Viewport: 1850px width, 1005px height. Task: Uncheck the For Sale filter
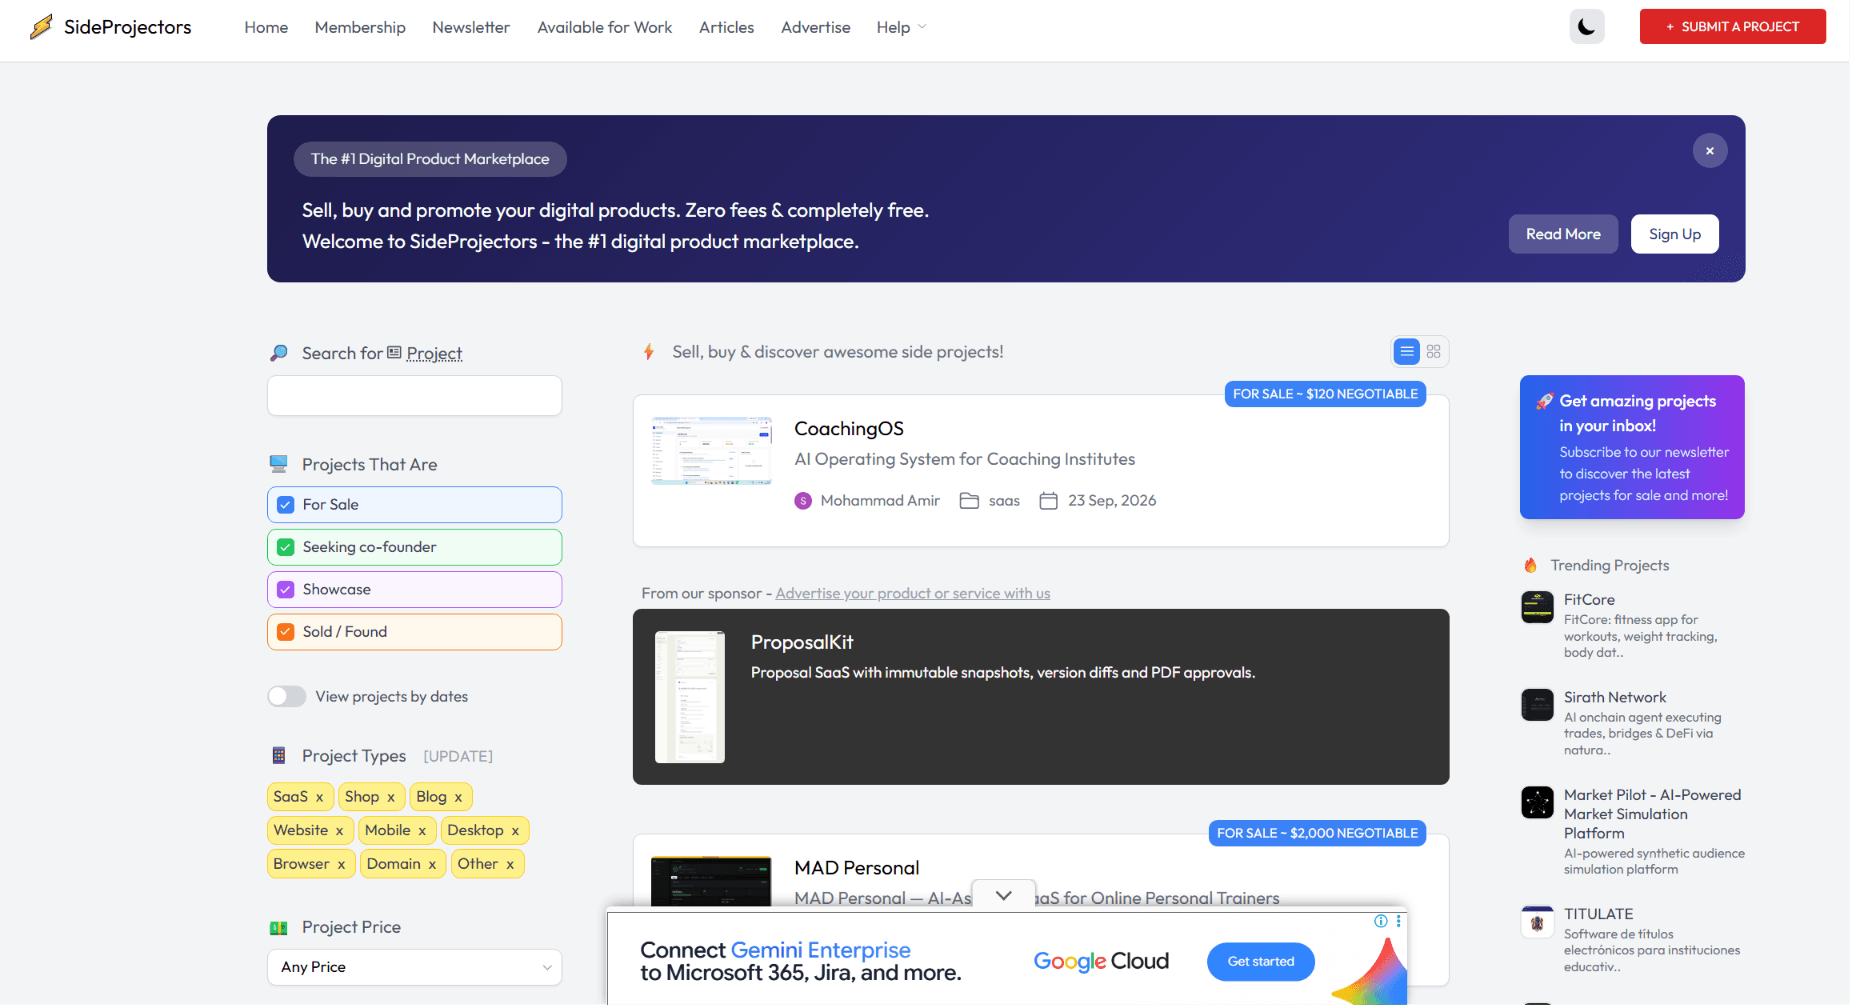285,505
